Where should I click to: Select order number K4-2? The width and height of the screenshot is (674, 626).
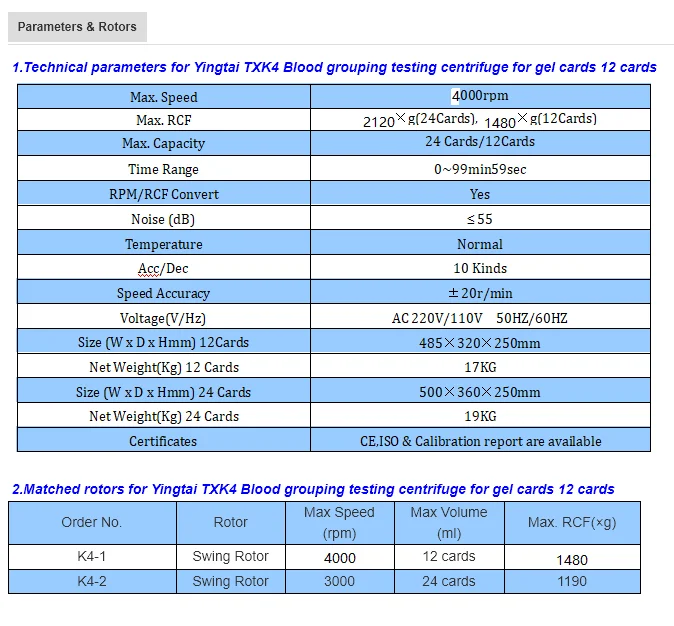coord(92,581)
